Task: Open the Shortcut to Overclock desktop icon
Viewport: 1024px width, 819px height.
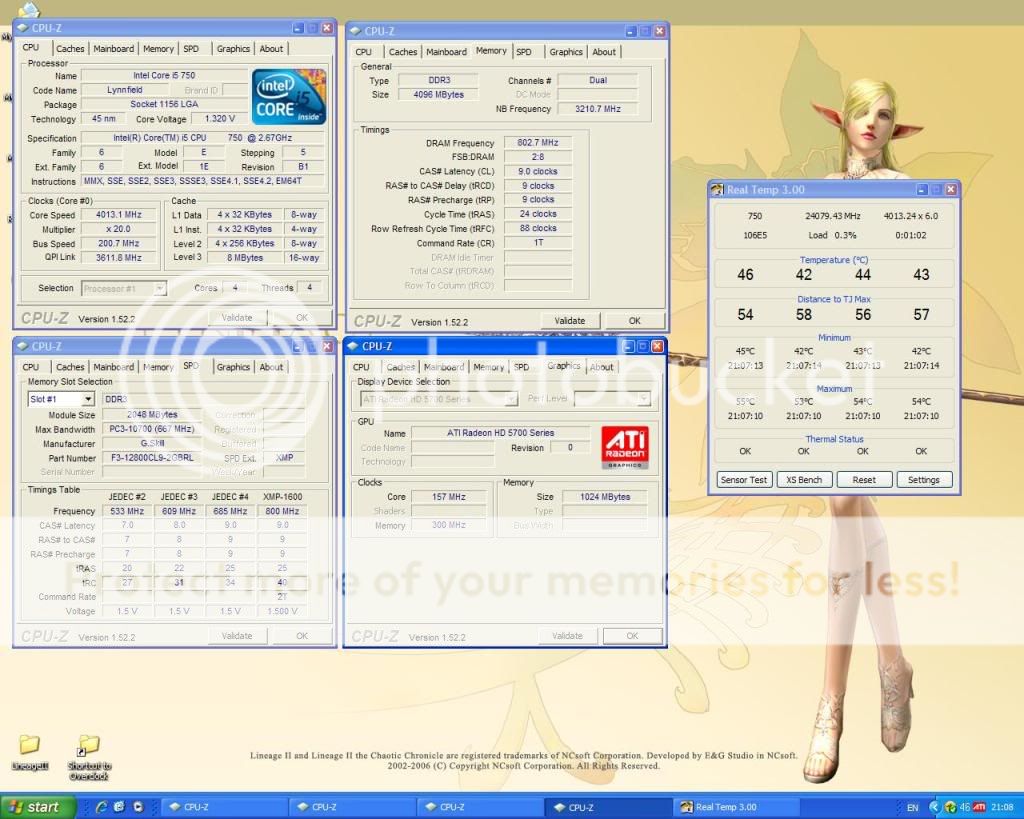Action: (x=88, y=746)
